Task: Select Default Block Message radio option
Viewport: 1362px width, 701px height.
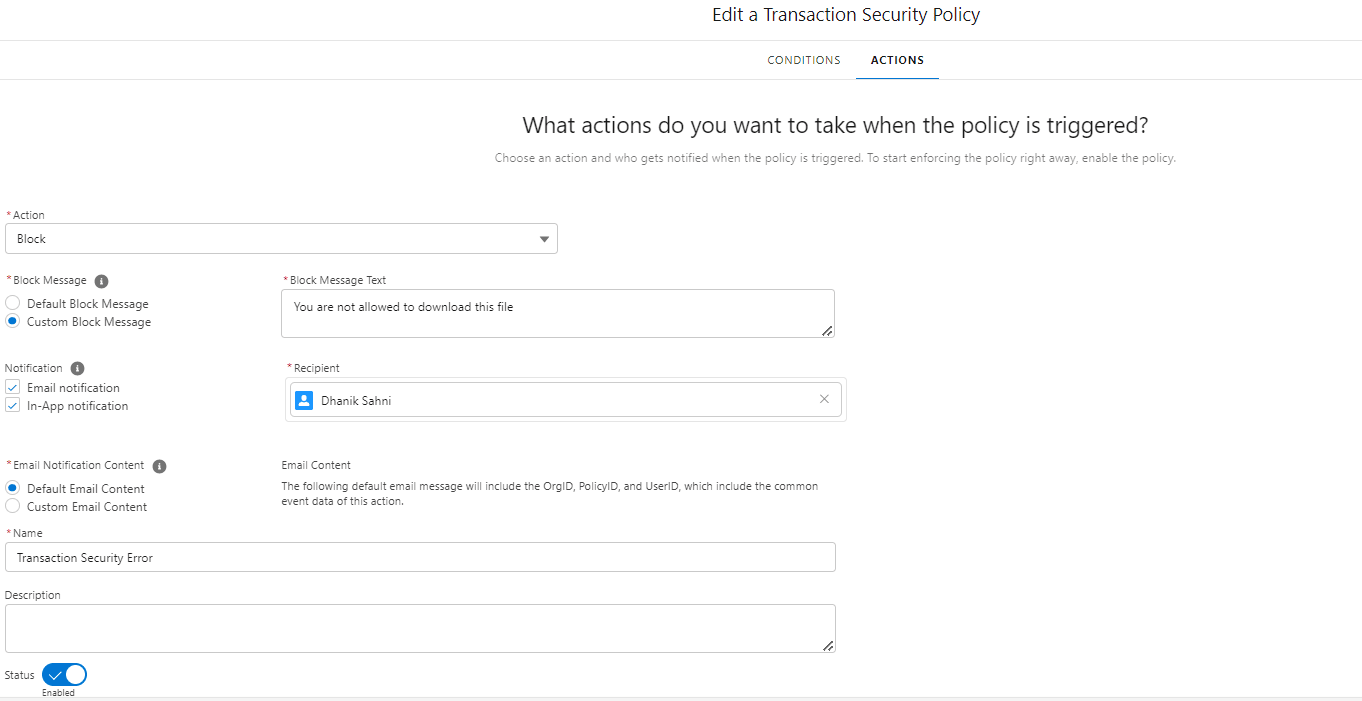Action: point(13,303)
